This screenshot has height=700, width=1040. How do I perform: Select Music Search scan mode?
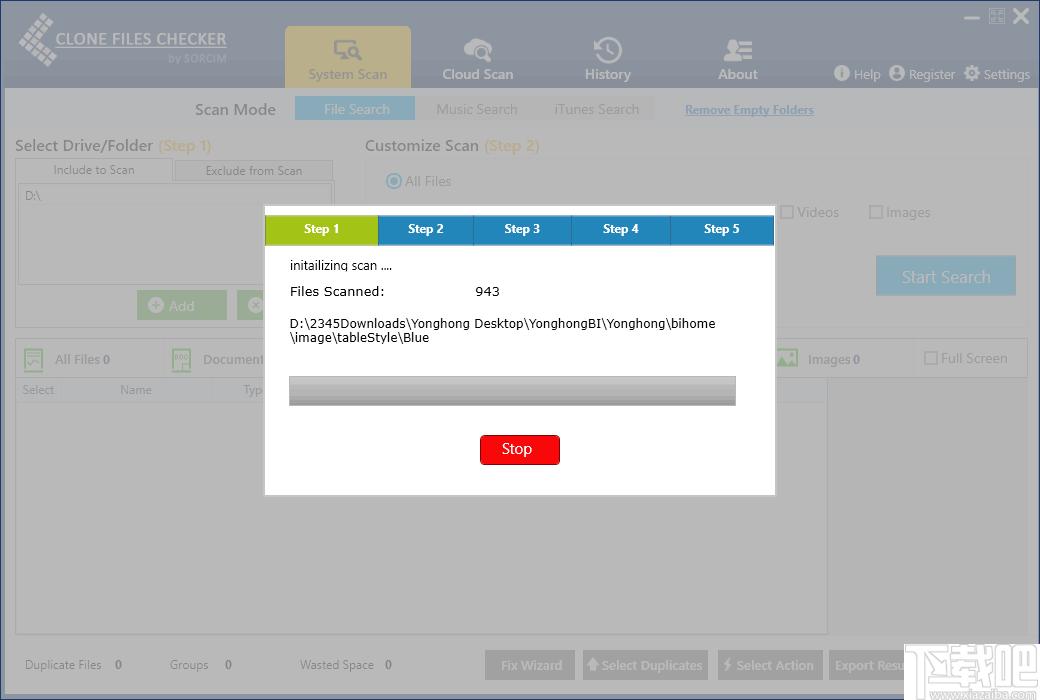point(476,109)
